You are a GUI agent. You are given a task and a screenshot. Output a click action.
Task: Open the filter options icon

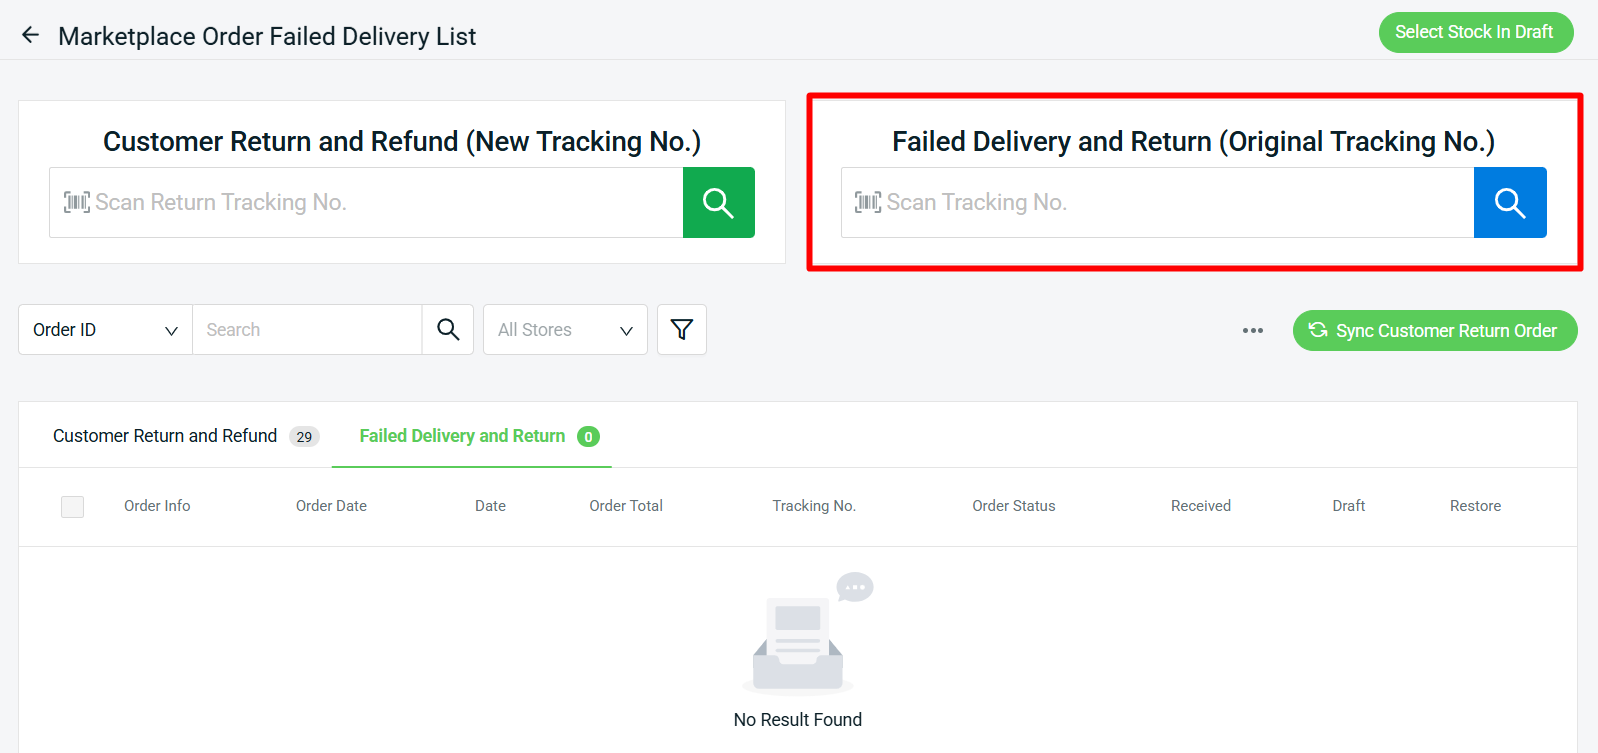pos(681,329)
